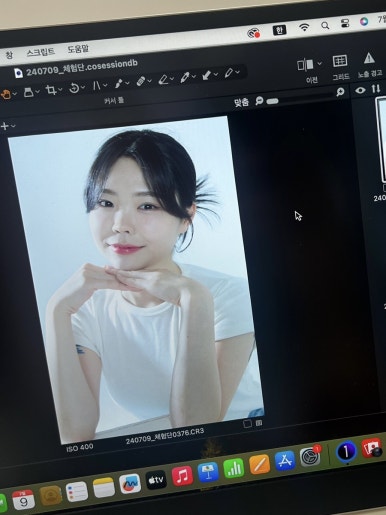Open Keynote from the Dock
This screenshot has width=386, height=515.
click(x=208, y=472)
